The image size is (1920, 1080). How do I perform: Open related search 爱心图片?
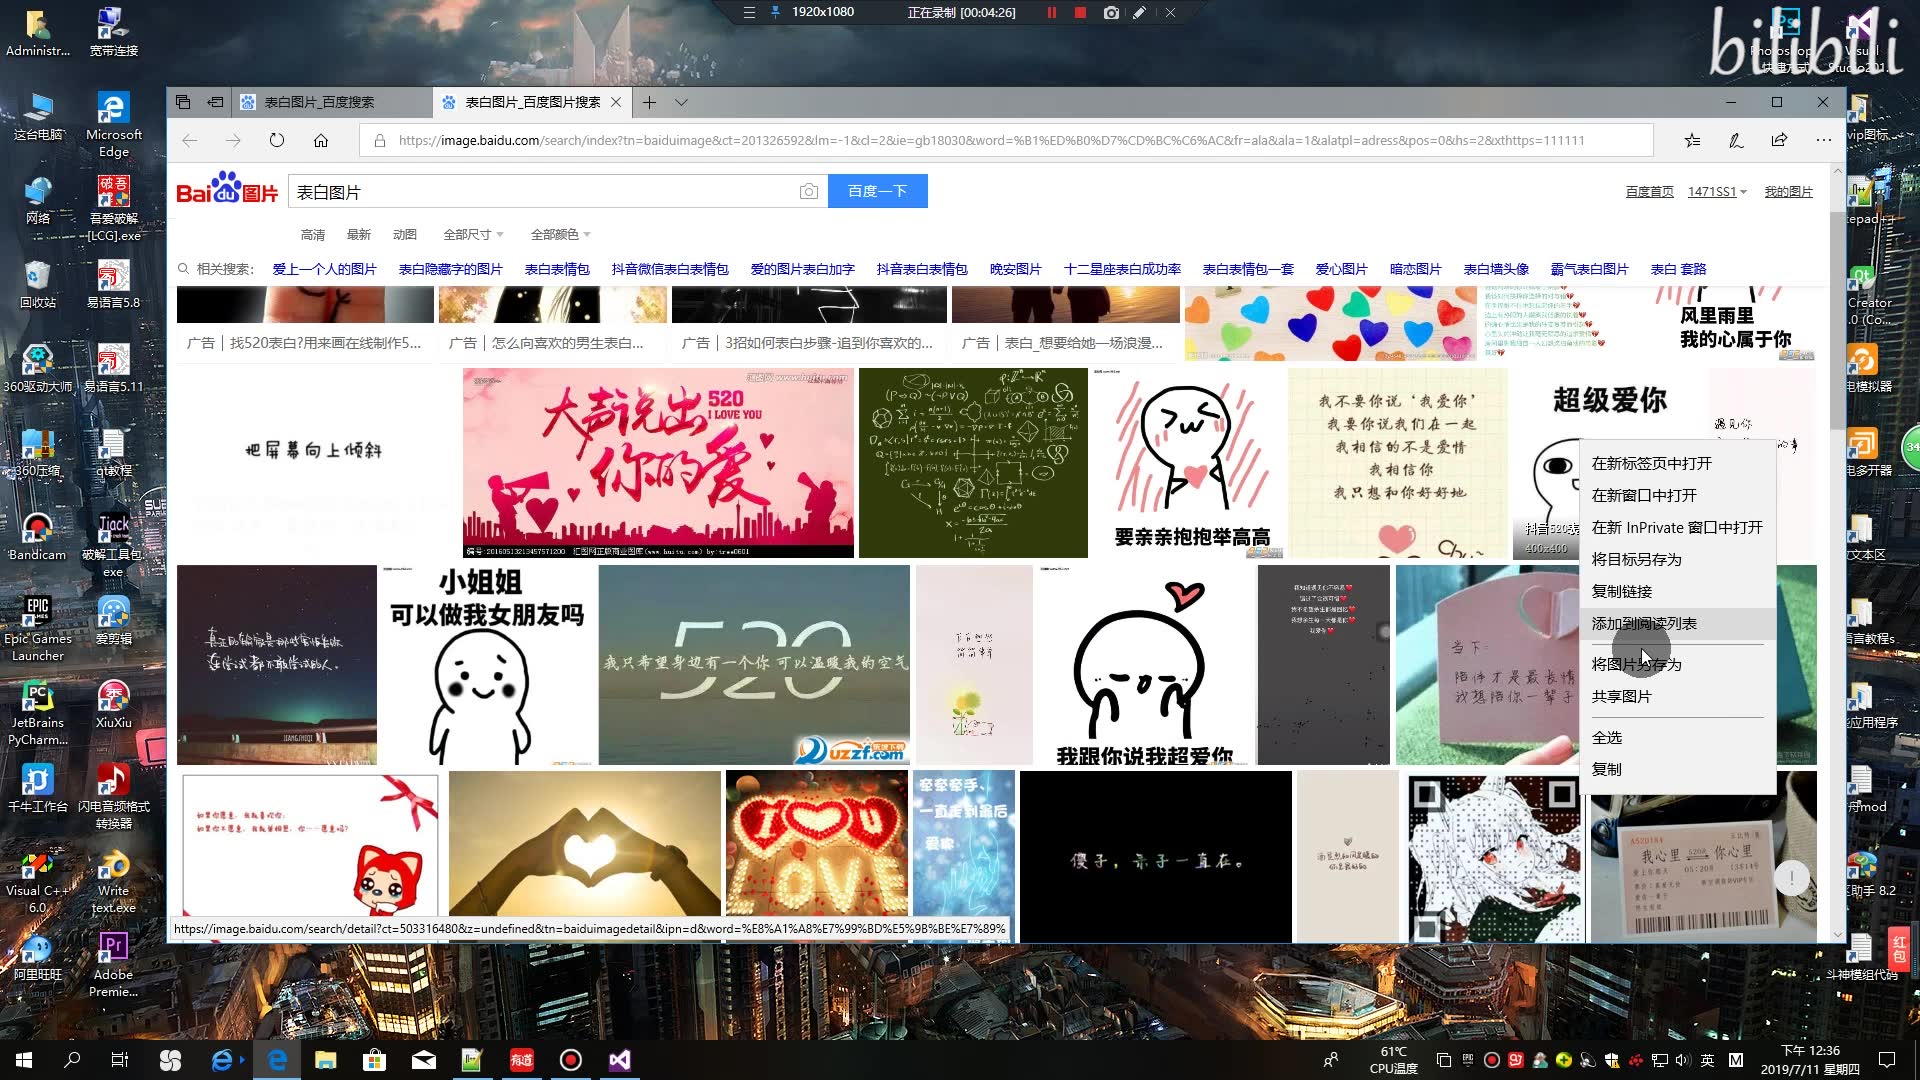tap(1341, 269)
